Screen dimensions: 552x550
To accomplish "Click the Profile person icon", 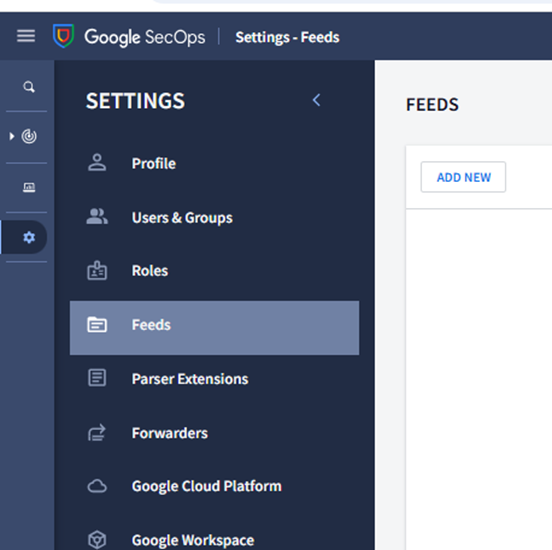I will point(97,163).
